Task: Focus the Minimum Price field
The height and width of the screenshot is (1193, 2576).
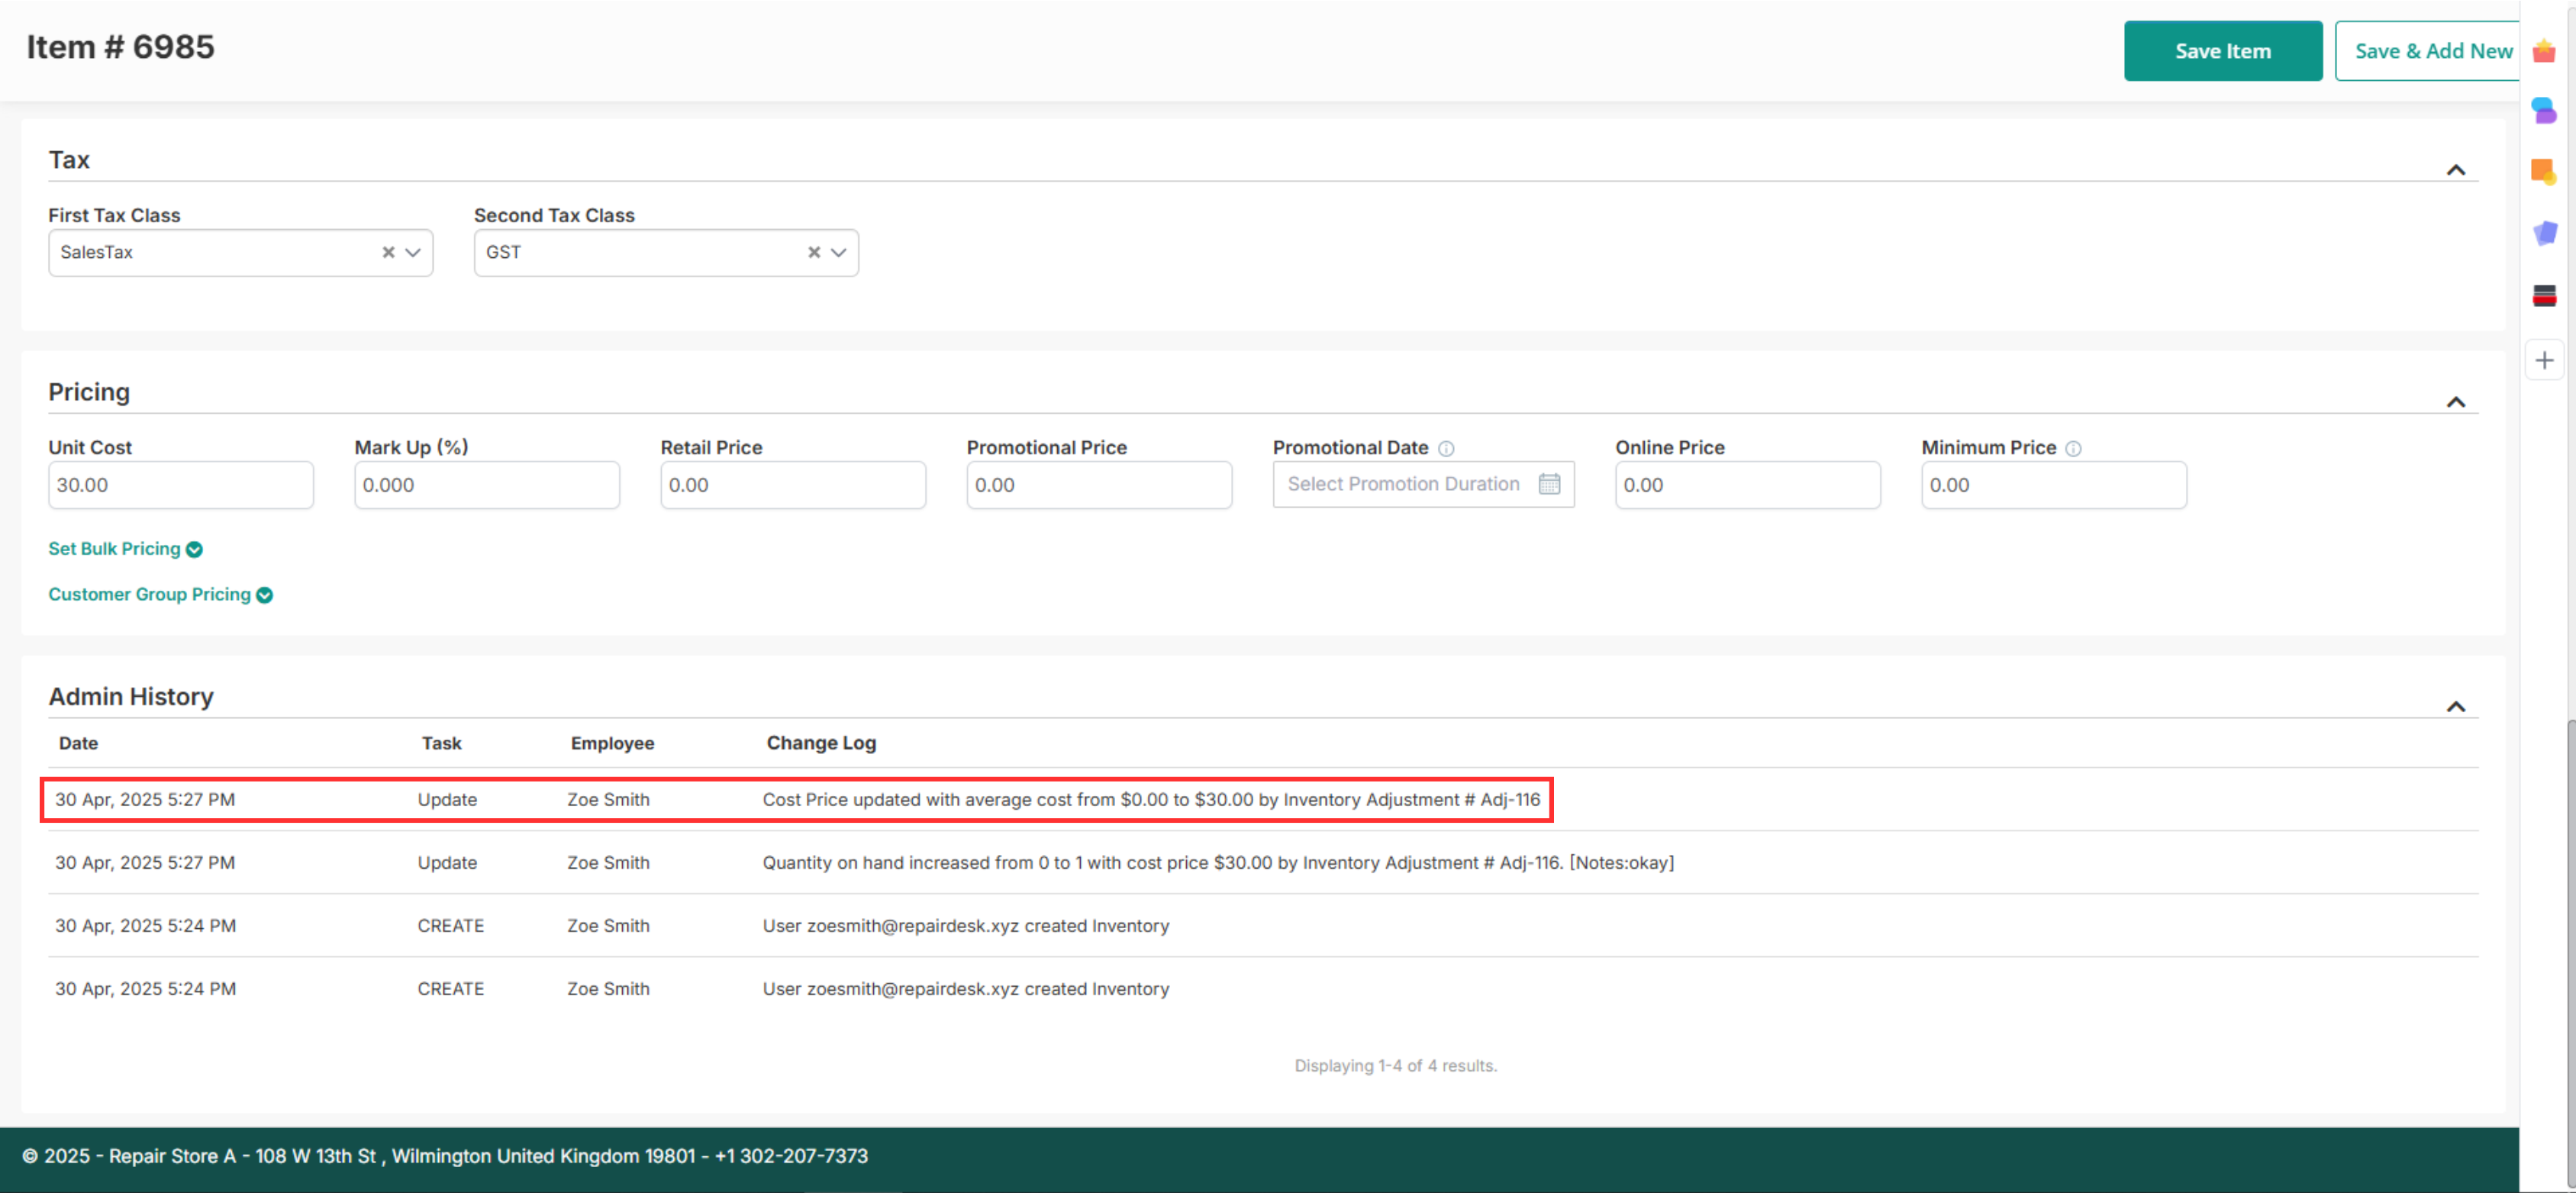Action: pyautogui.click(x=2054, y=485)
